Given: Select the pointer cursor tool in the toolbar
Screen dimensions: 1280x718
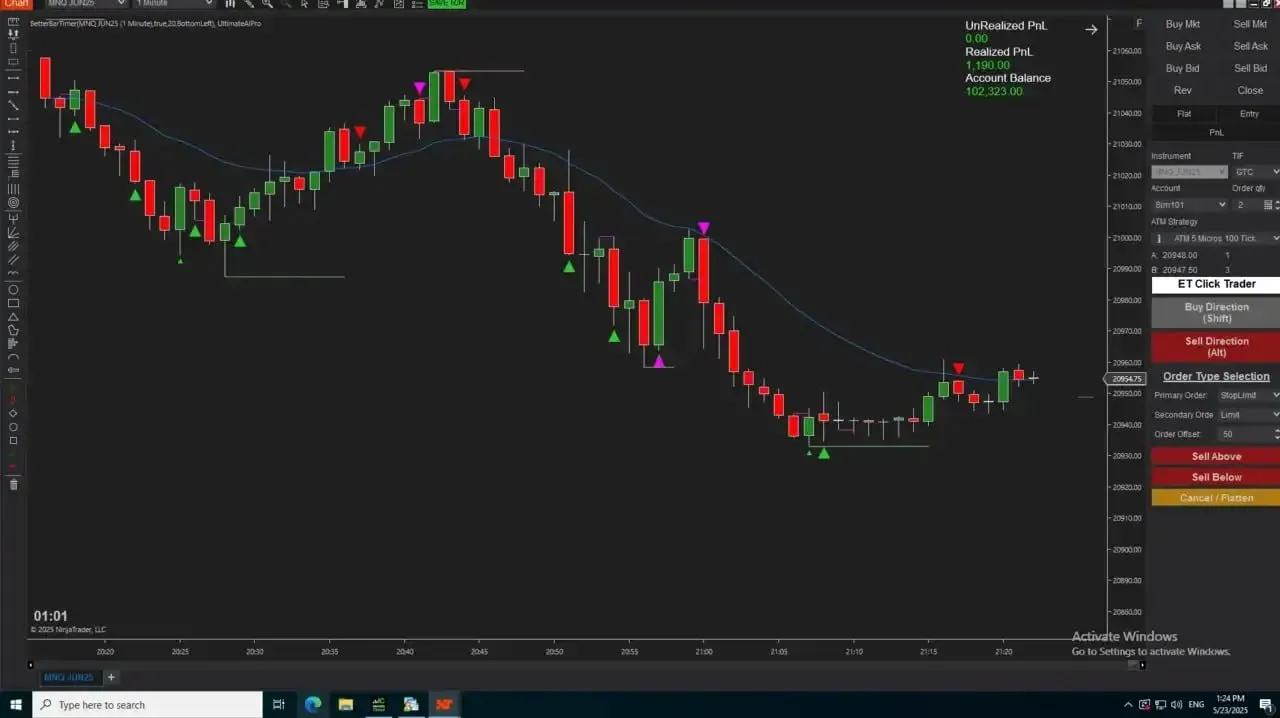Looking at the screenshot, I should (x=302, y=4).
